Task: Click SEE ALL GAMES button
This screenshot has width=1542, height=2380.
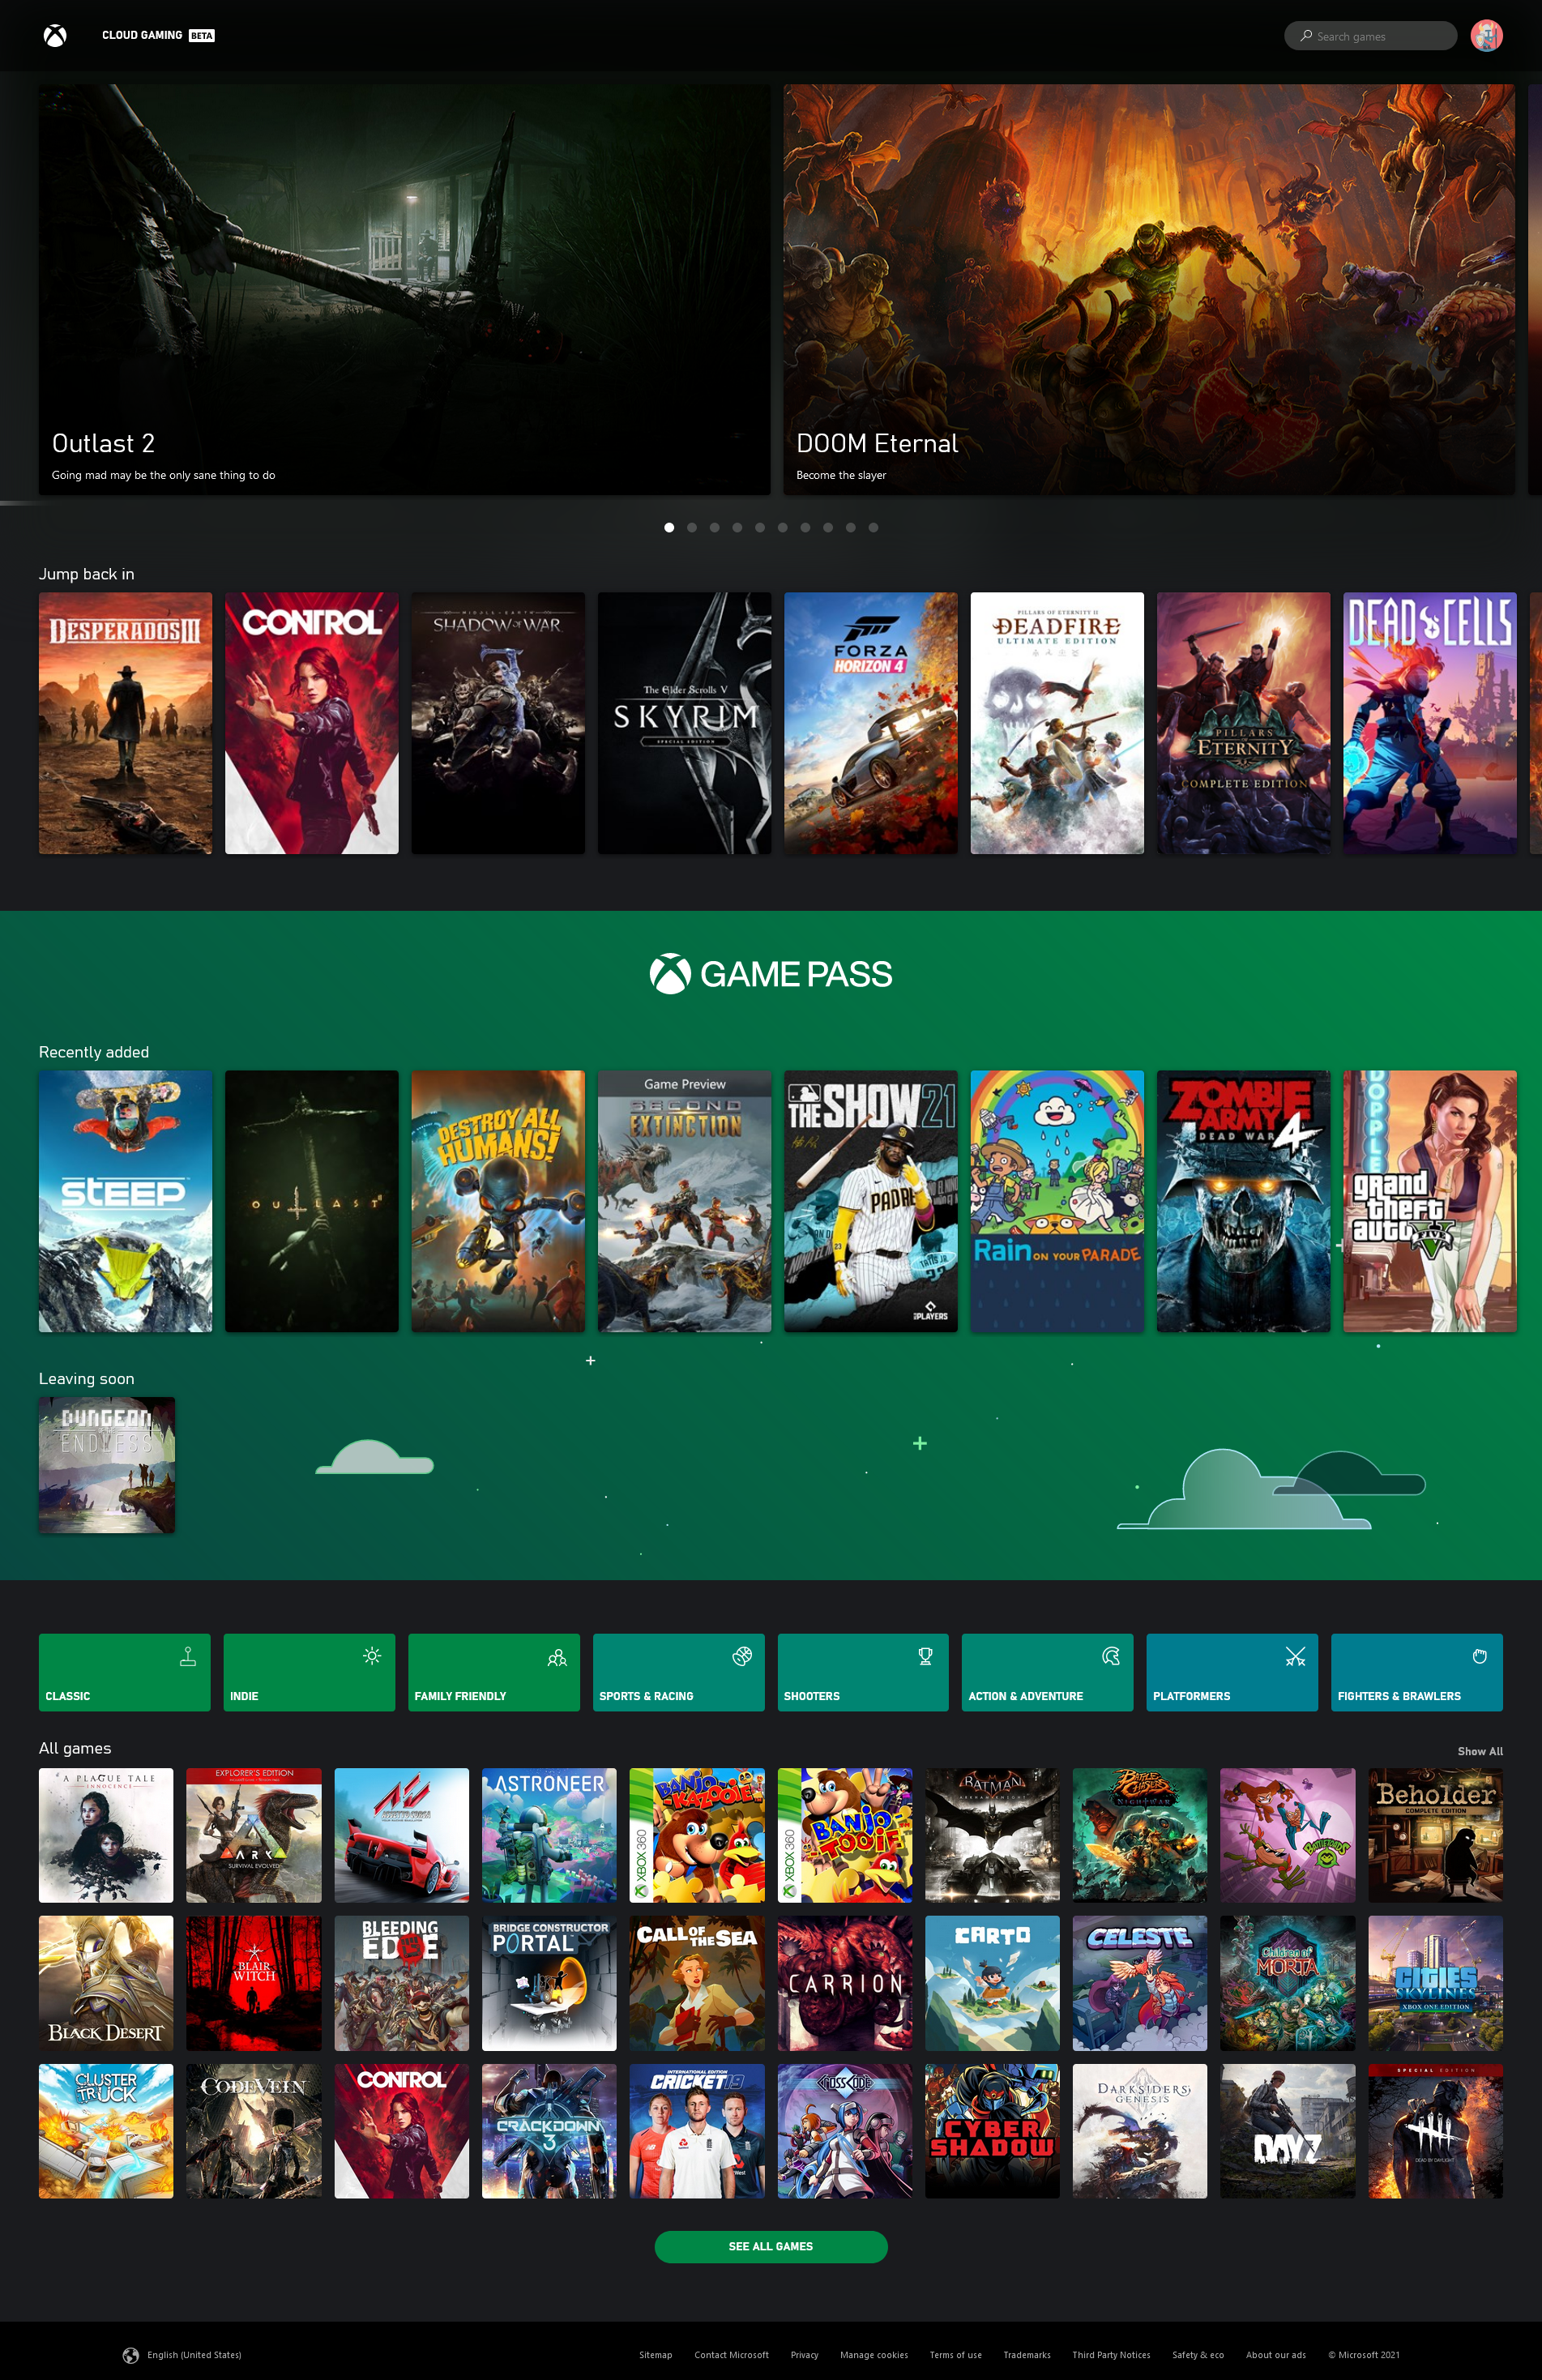Action: [x=771, y=2246]
